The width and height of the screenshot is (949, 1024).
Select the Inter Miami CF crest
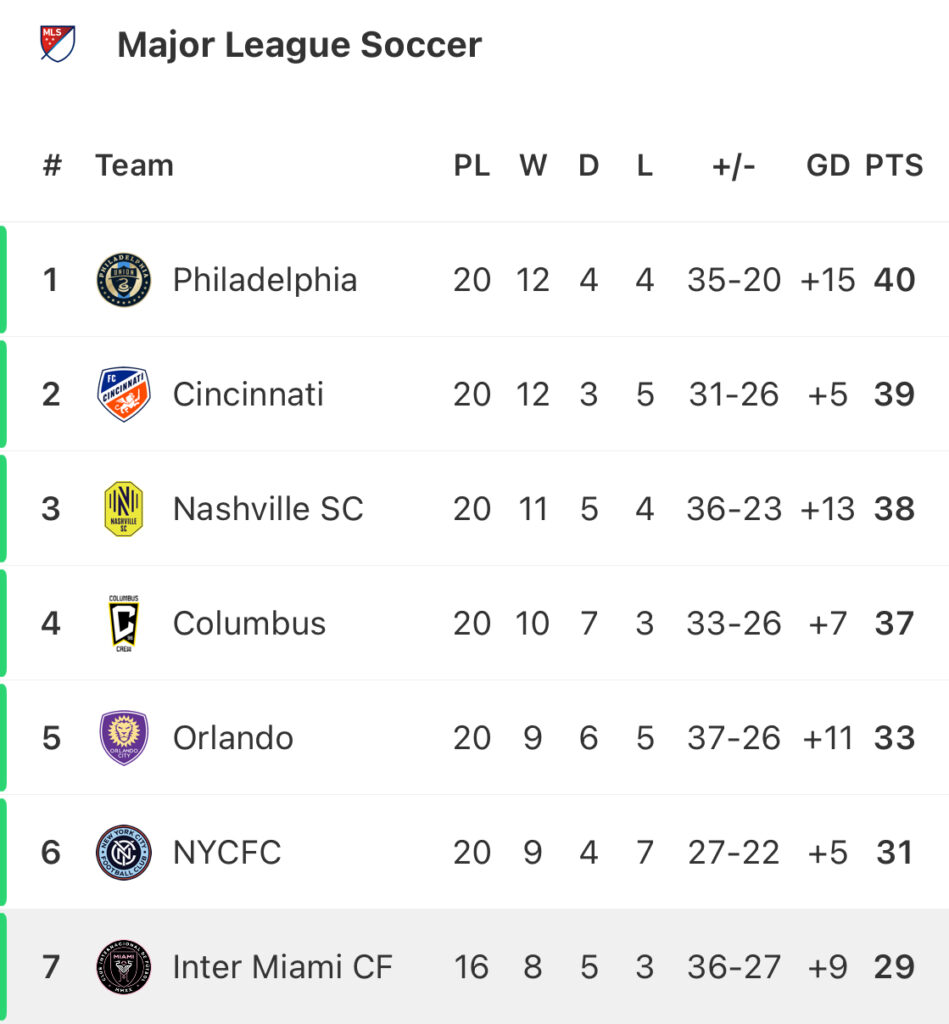pyautogui.click(x=123, y=967)
